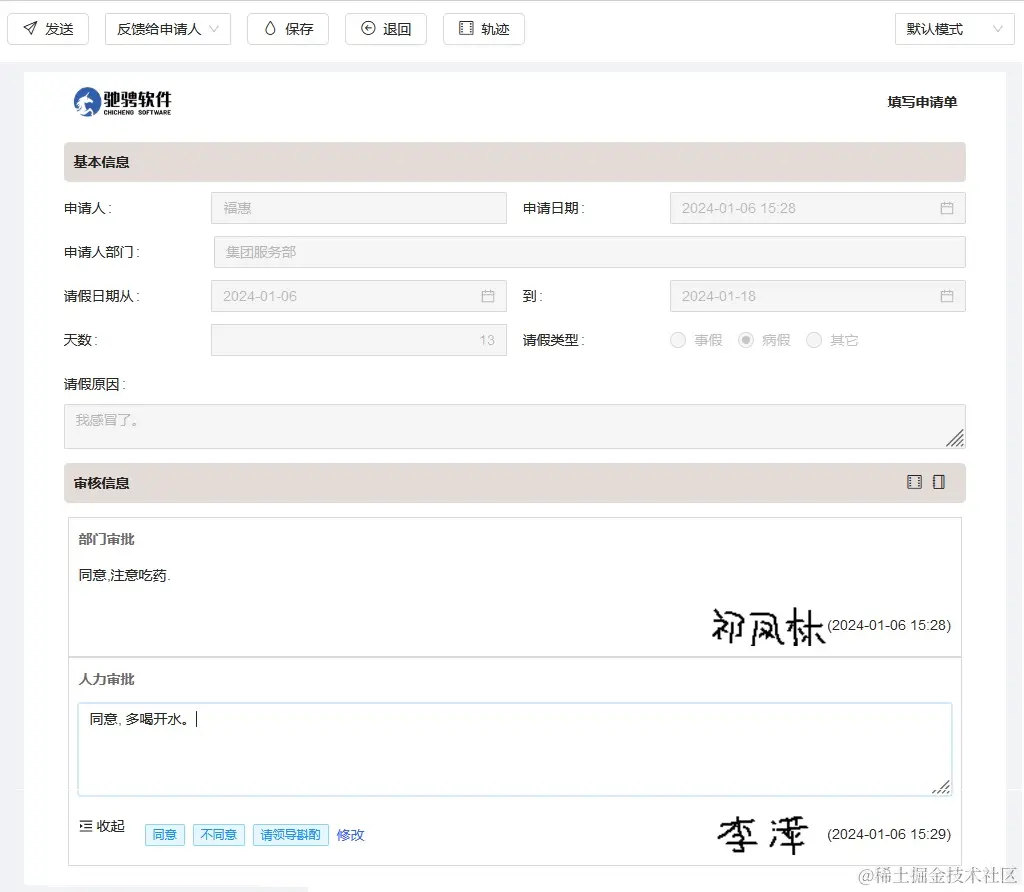Click the 请假日期从 field 2024-01-06
Screen dimensions: 1024x892
coord(359,296)
